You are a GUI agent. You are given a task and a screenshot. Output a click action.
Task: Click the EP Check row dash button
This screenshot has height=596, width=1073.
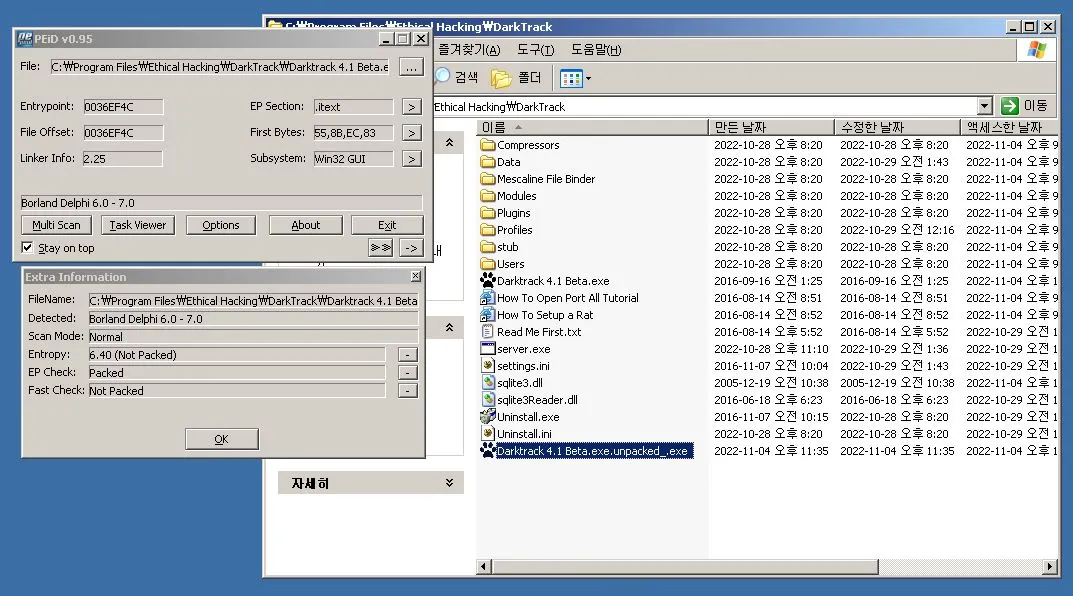tap(408, 372)
